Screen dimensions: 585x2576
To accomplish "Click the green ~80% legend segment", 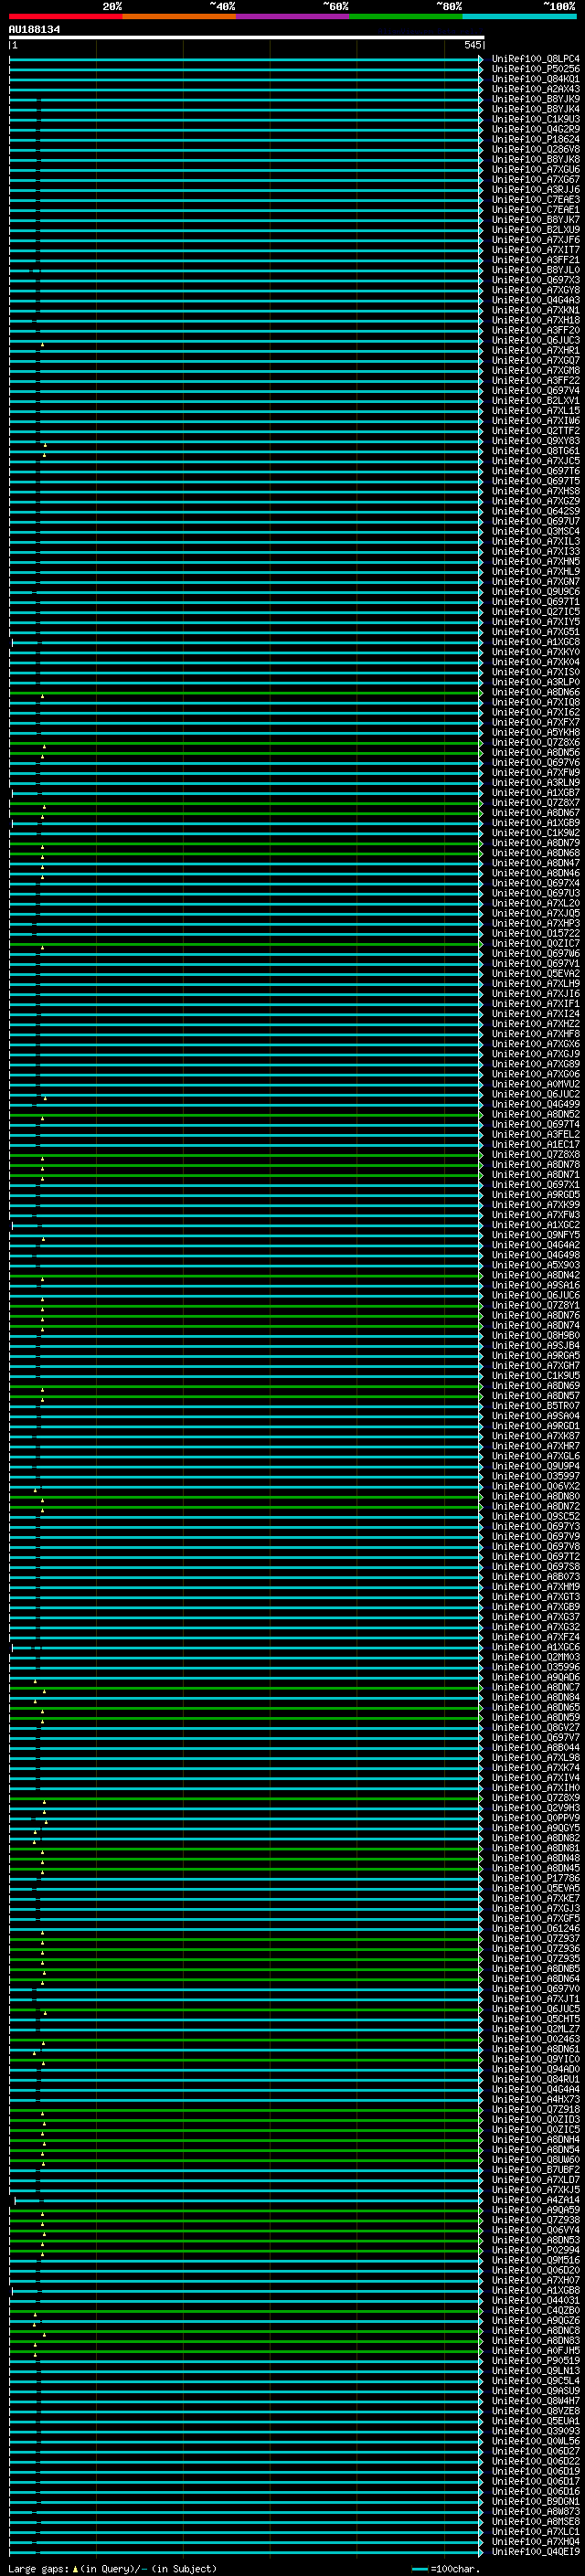I will click(405, 16).
